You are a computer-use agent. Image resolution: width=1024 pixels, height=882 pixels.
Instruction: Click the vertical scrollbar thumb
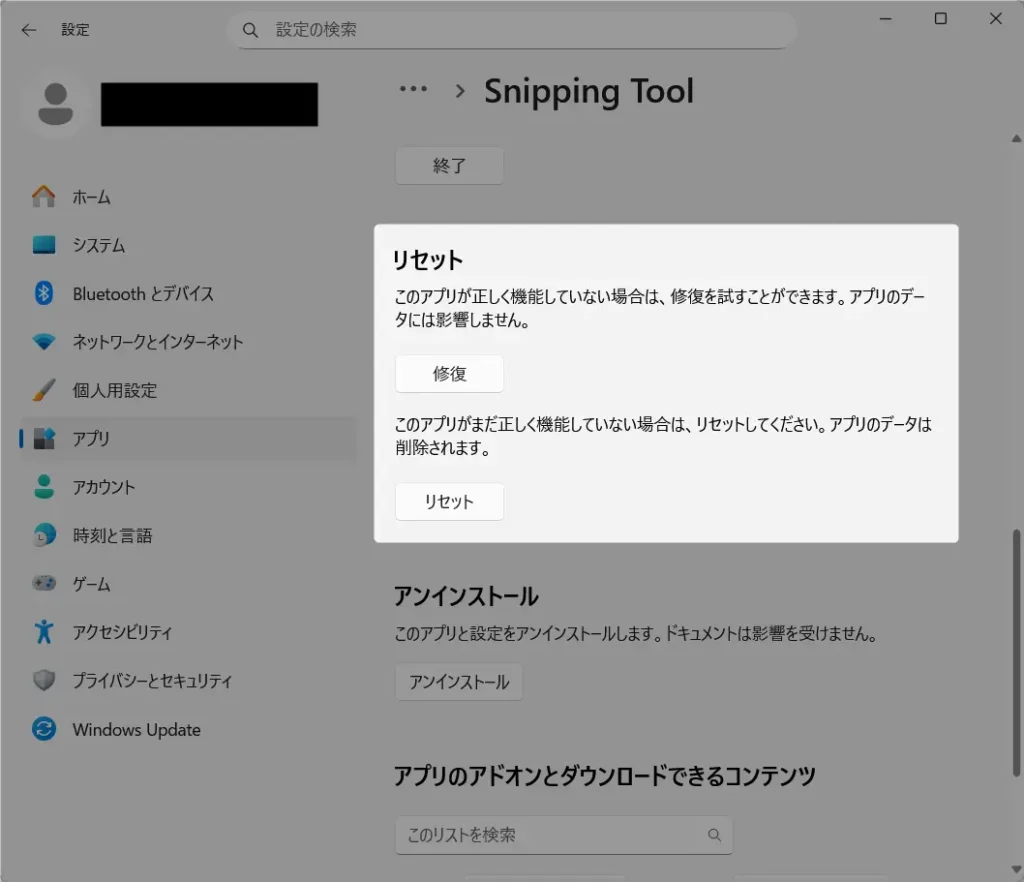click(x=1016, y=653)
